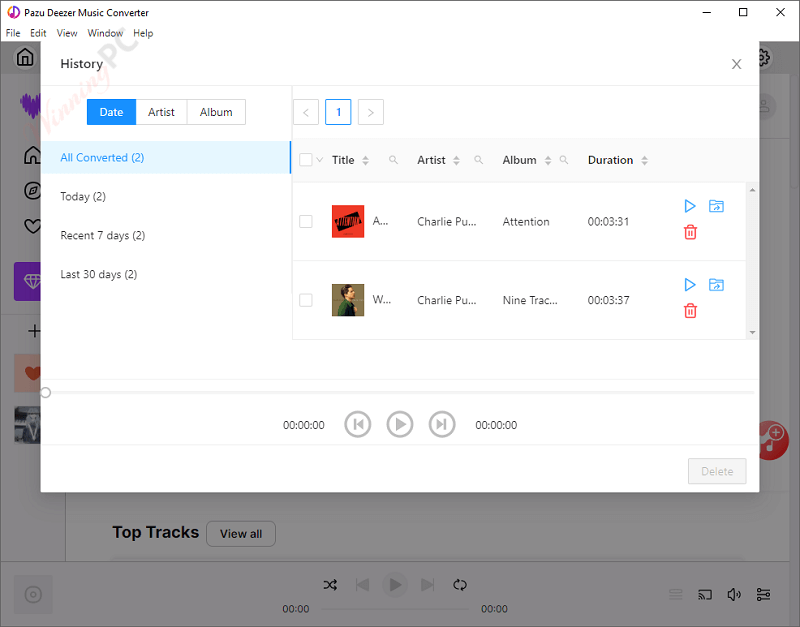Select All Converted (2) filter
Viewport: 800px width, 627px height.
pyautogui.click(x=166, y=158)
